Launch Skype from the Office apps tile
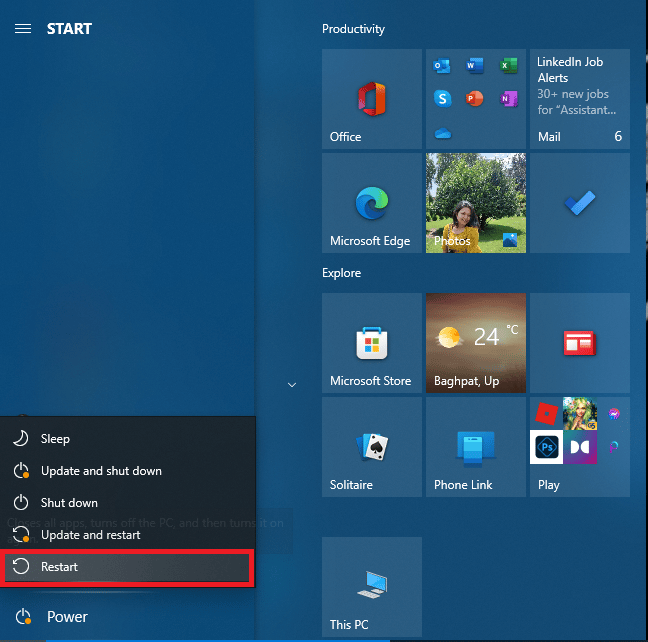The width and height of the screenshot is (648, 642). pyautogui.click(x=442, y=99)
